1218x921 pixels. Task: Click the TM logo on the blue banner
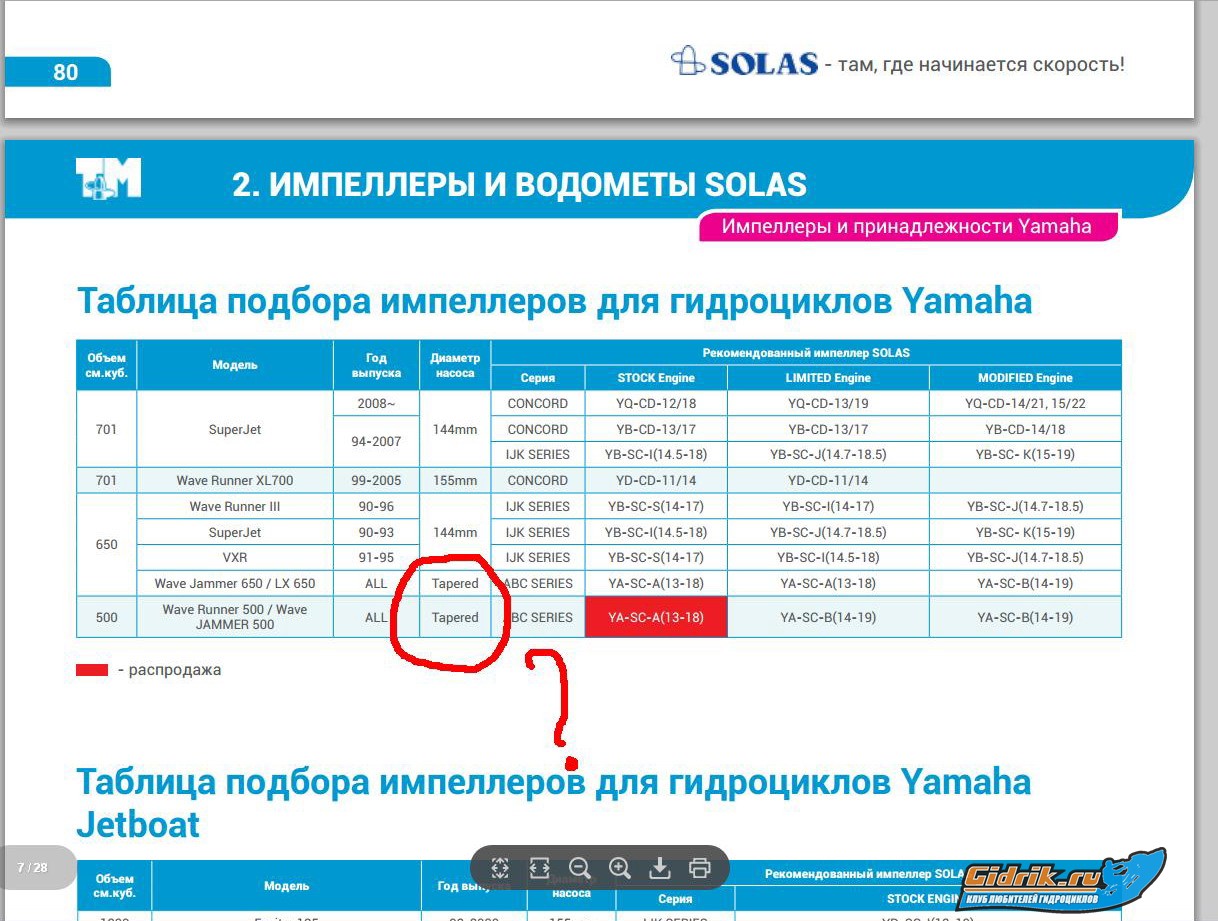(x=108, y=180)
